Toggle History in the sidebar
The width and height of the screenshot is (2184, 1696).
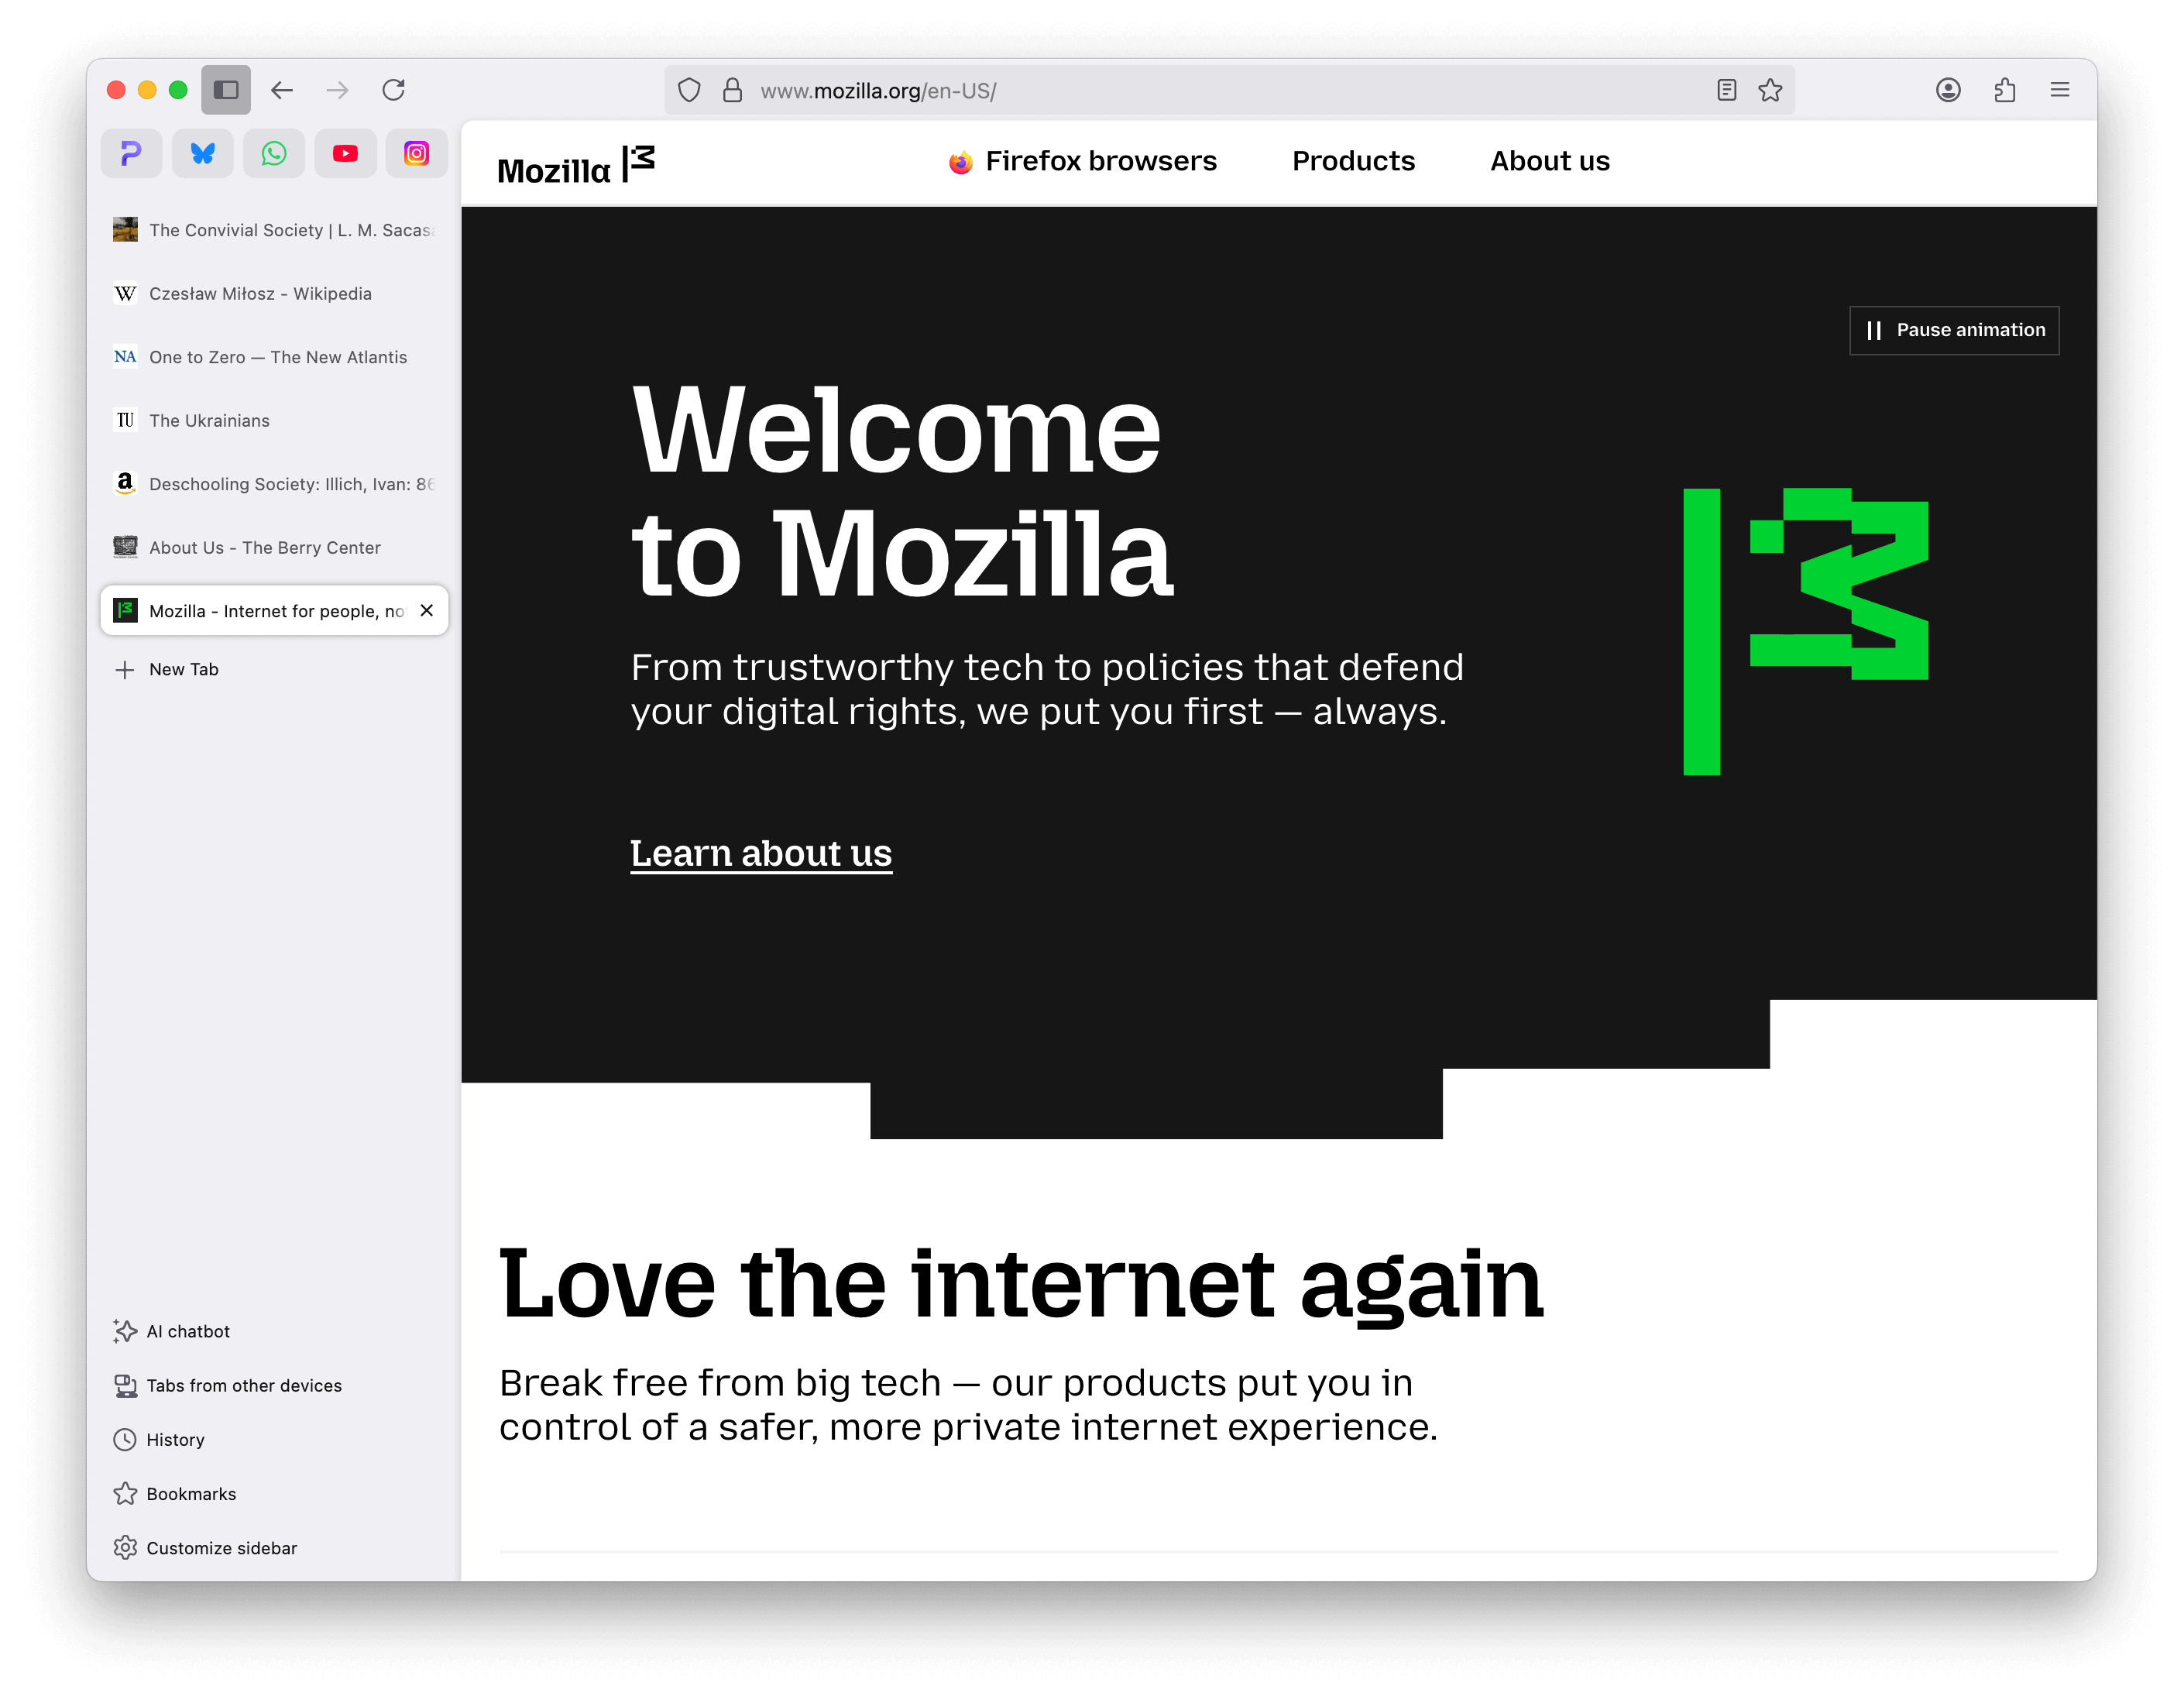176,1439
